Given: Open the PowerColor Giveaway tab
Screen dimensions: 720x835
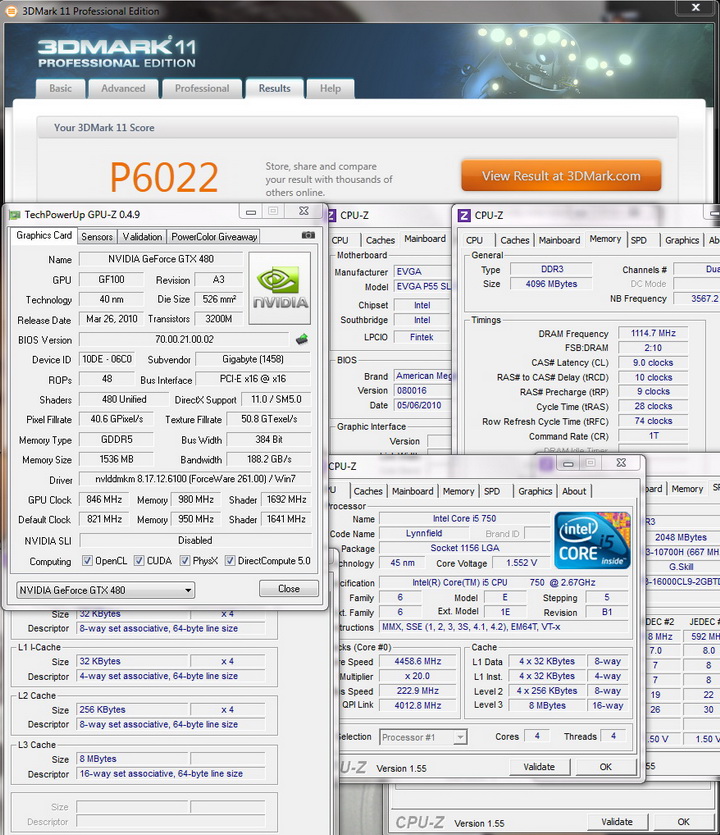Looking at the screenshot, I should (214, 237).
